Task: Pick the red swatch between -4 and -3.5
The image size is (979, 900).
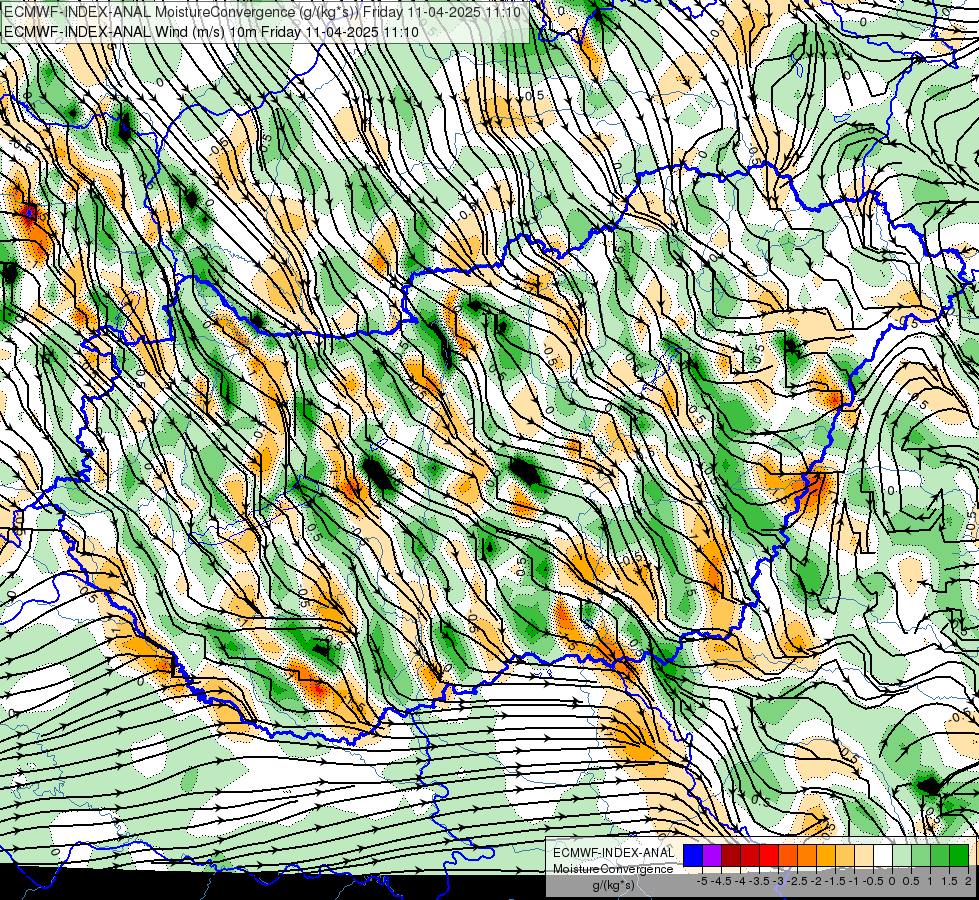Action: (x=750, y=856)
